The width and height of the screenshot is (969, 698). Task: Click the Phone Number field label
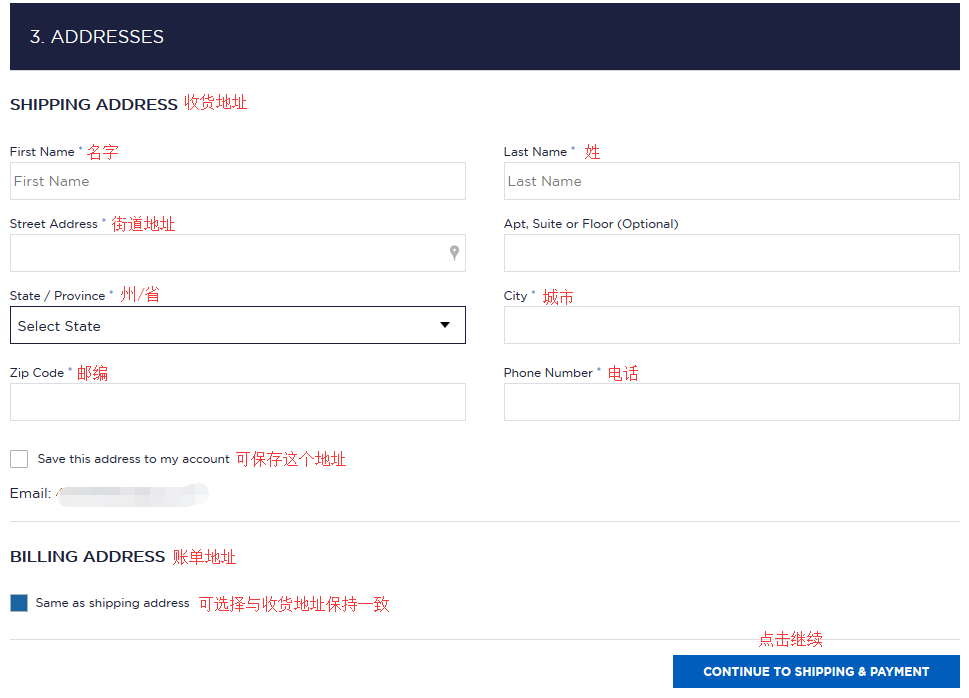548,373
